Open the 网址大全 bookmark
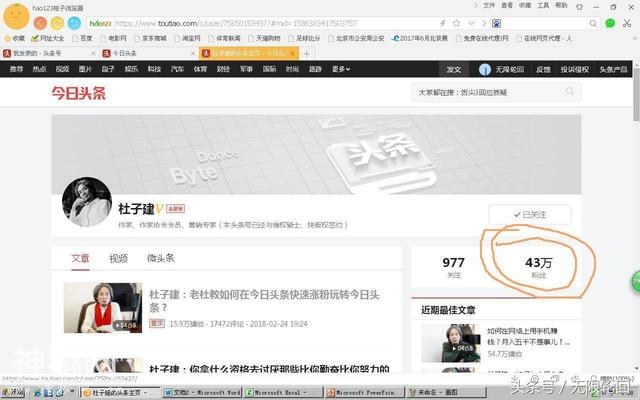This screenshot has width=640, height=400. (x=48, y=38)
